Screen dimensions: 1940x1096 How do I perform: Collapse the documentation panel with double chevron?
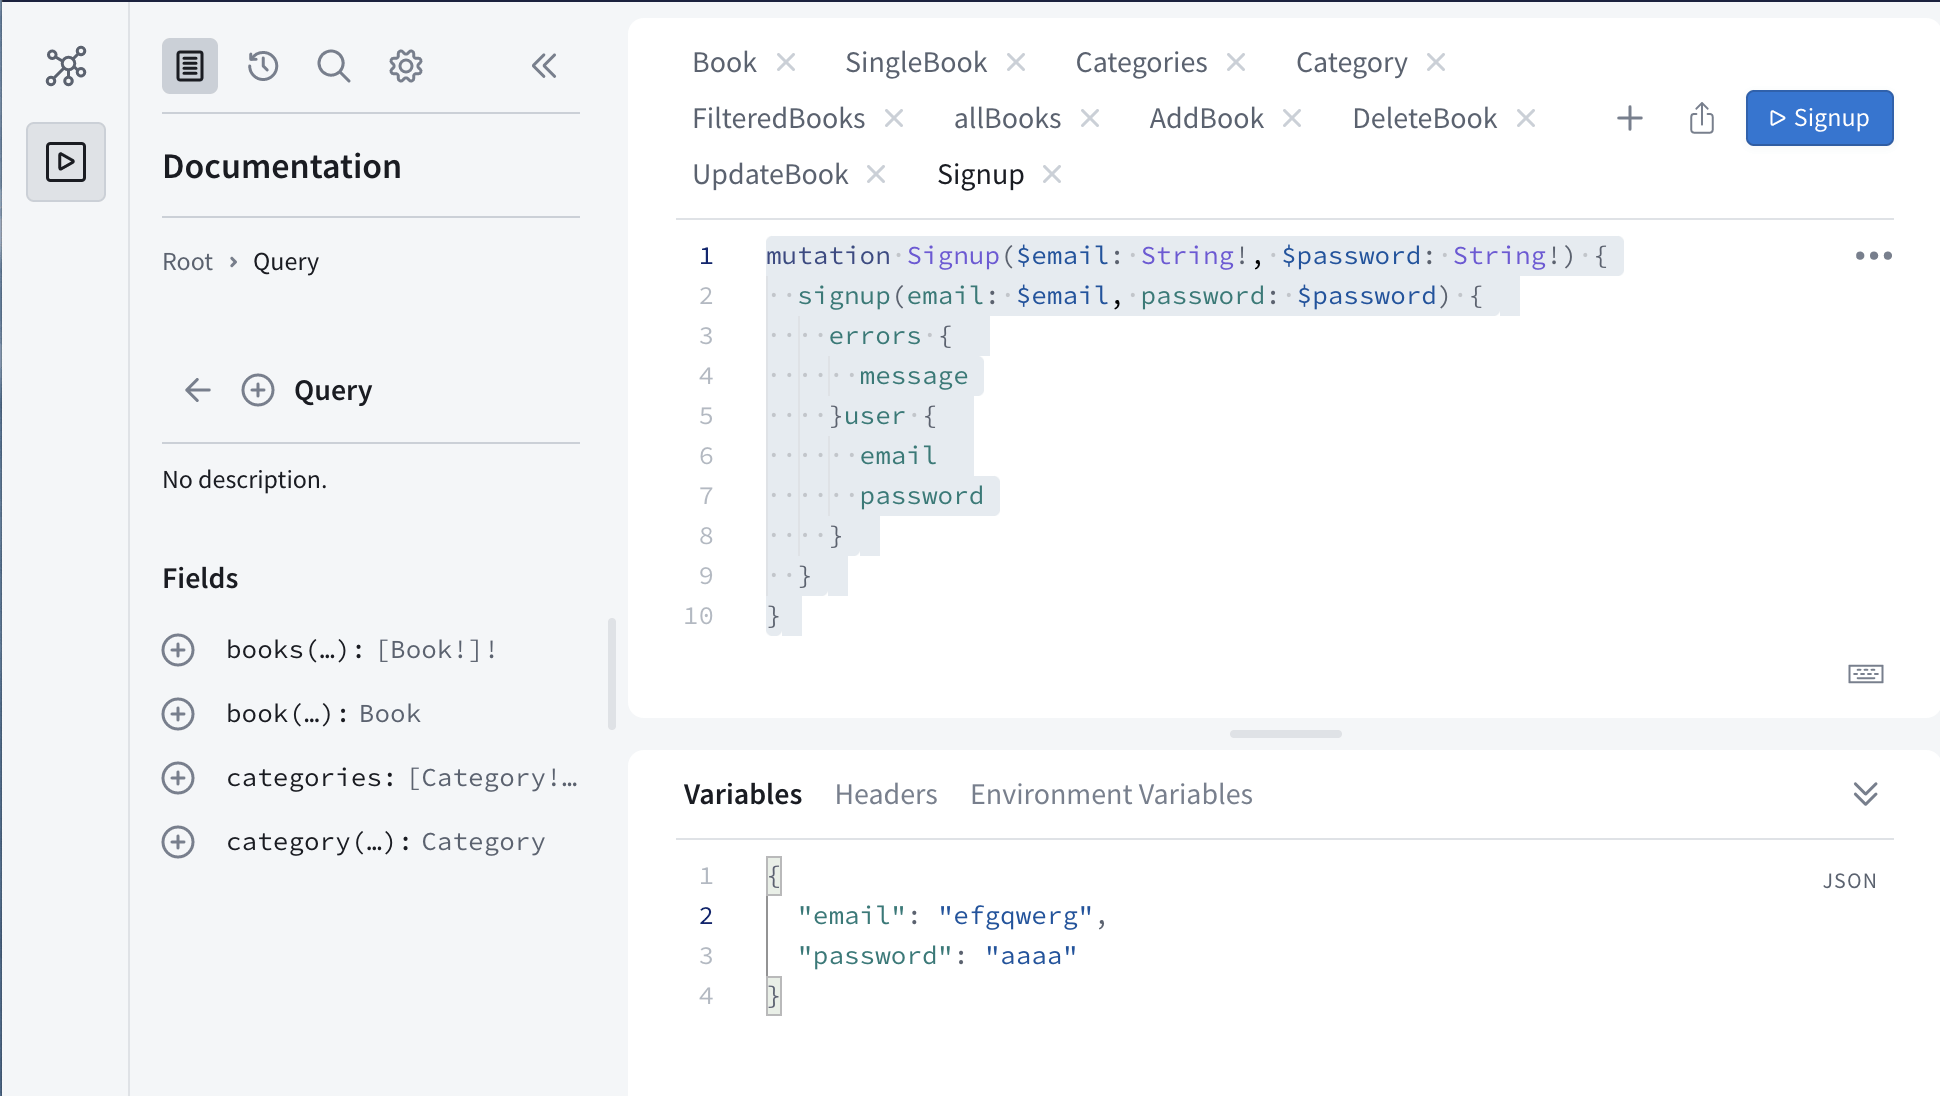544,66
